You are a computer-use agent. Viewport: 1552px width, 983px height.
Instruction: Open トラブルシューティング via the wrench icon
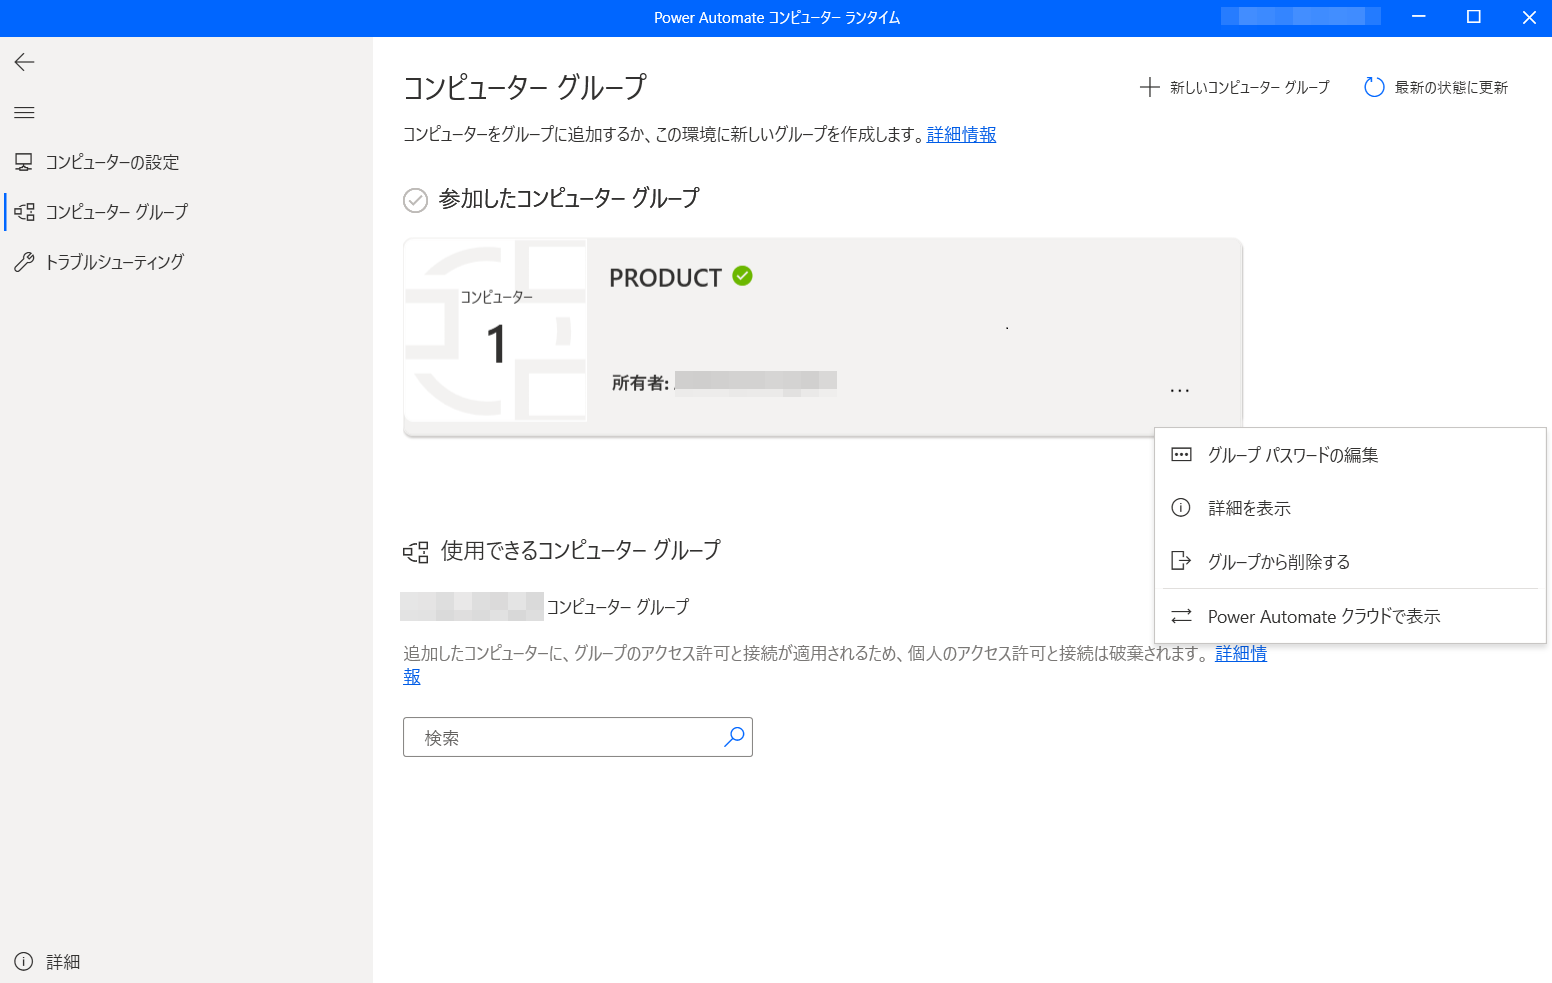click(x=25, y=261)
